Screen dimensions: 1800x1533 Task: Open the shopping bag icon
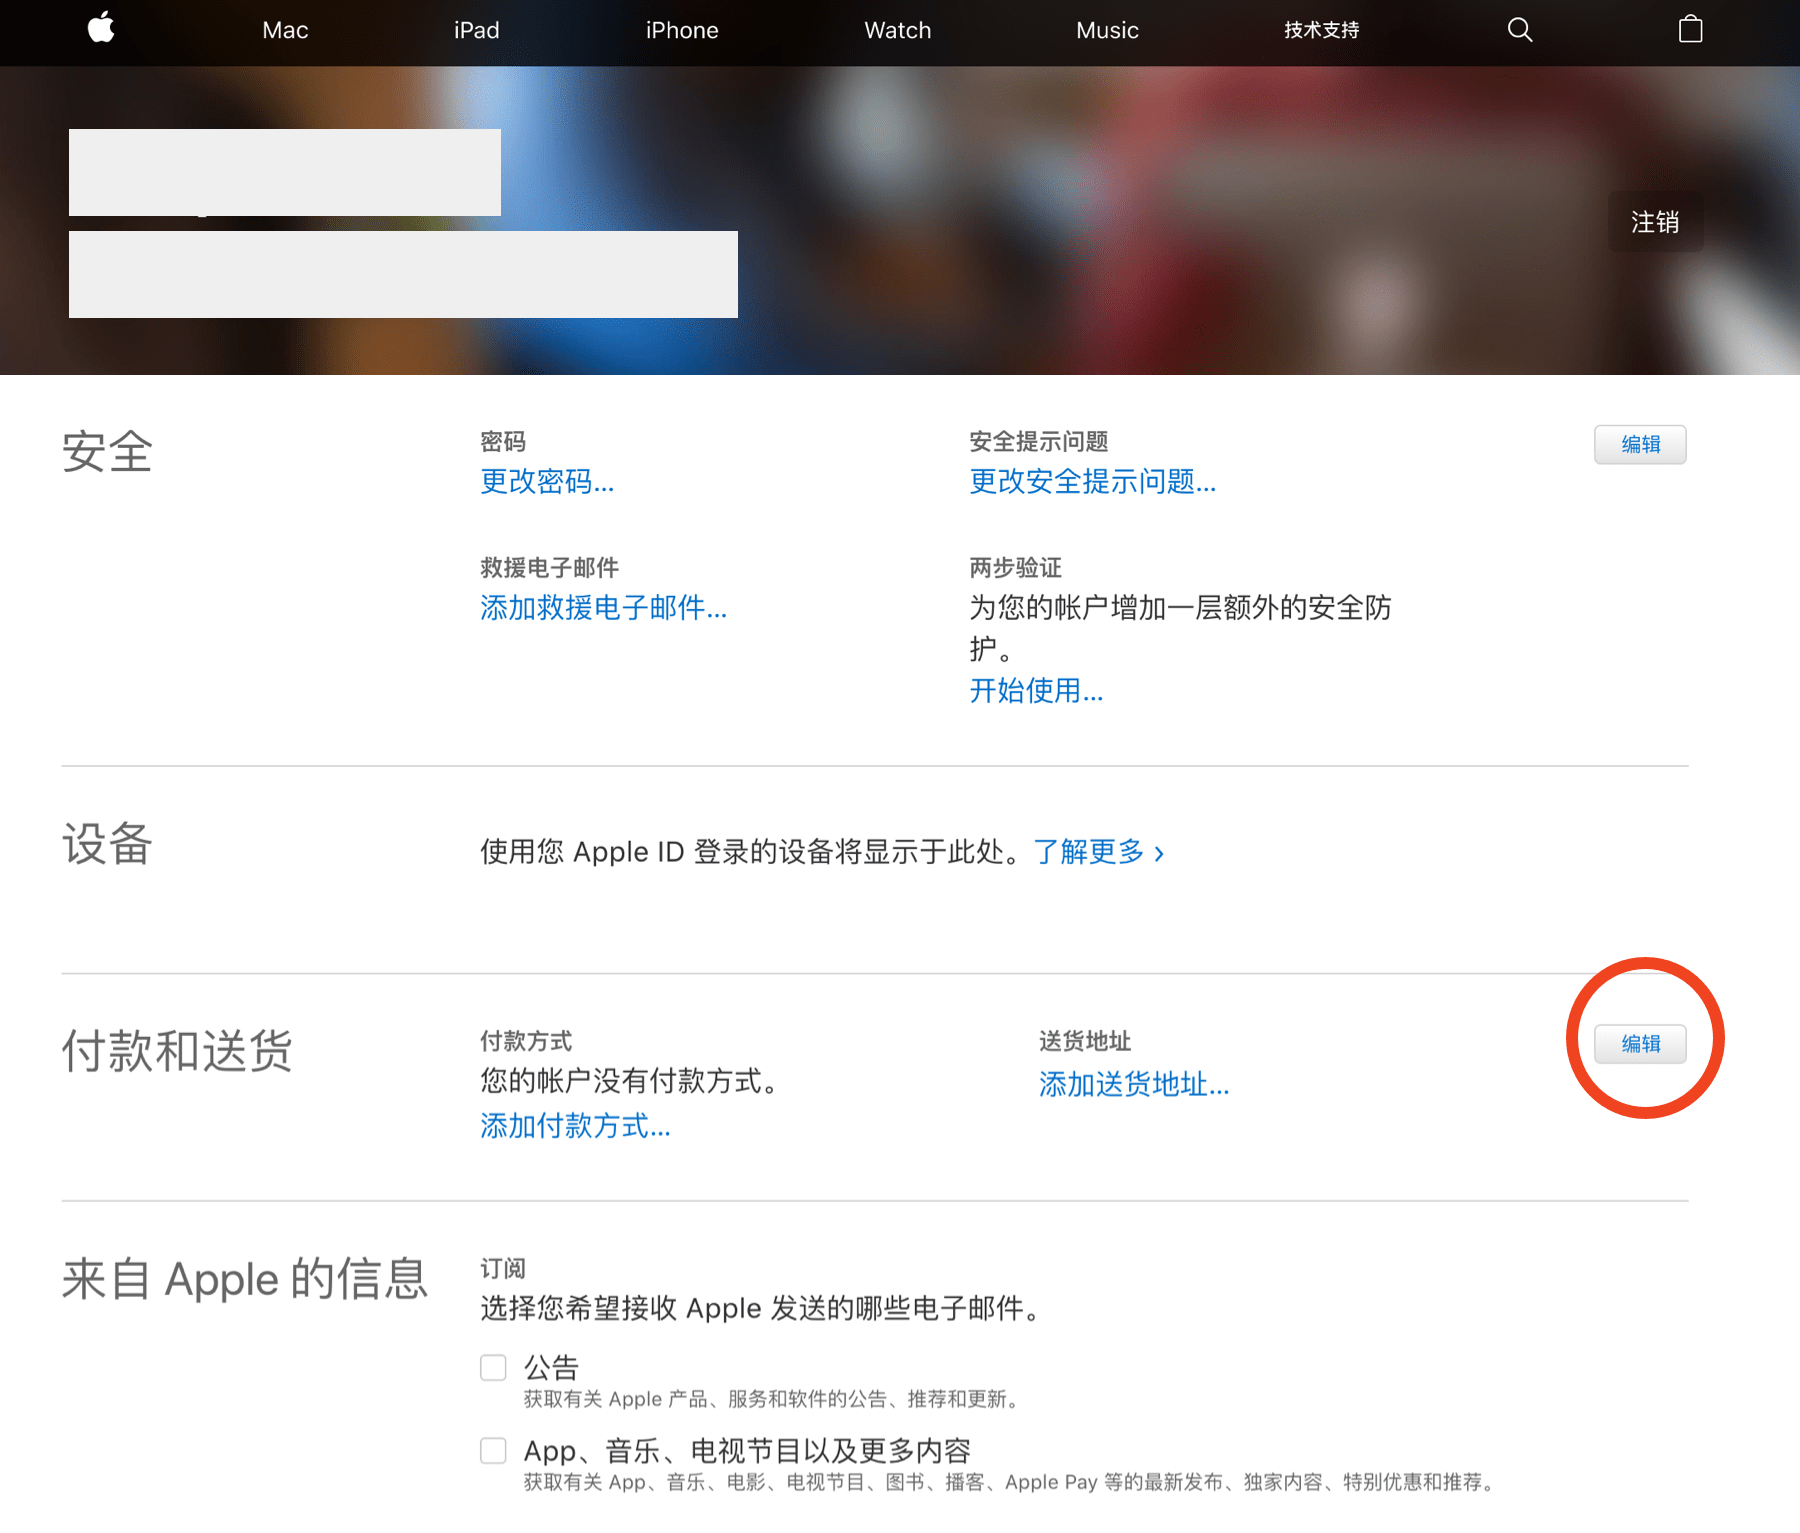point(1690,30)
